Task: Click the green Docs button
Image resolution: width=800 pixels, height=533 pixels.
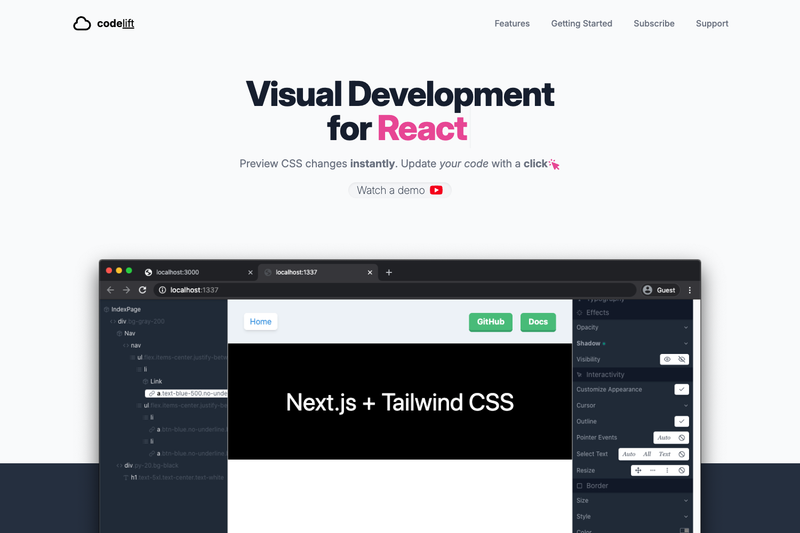Action: pos(538,322)
